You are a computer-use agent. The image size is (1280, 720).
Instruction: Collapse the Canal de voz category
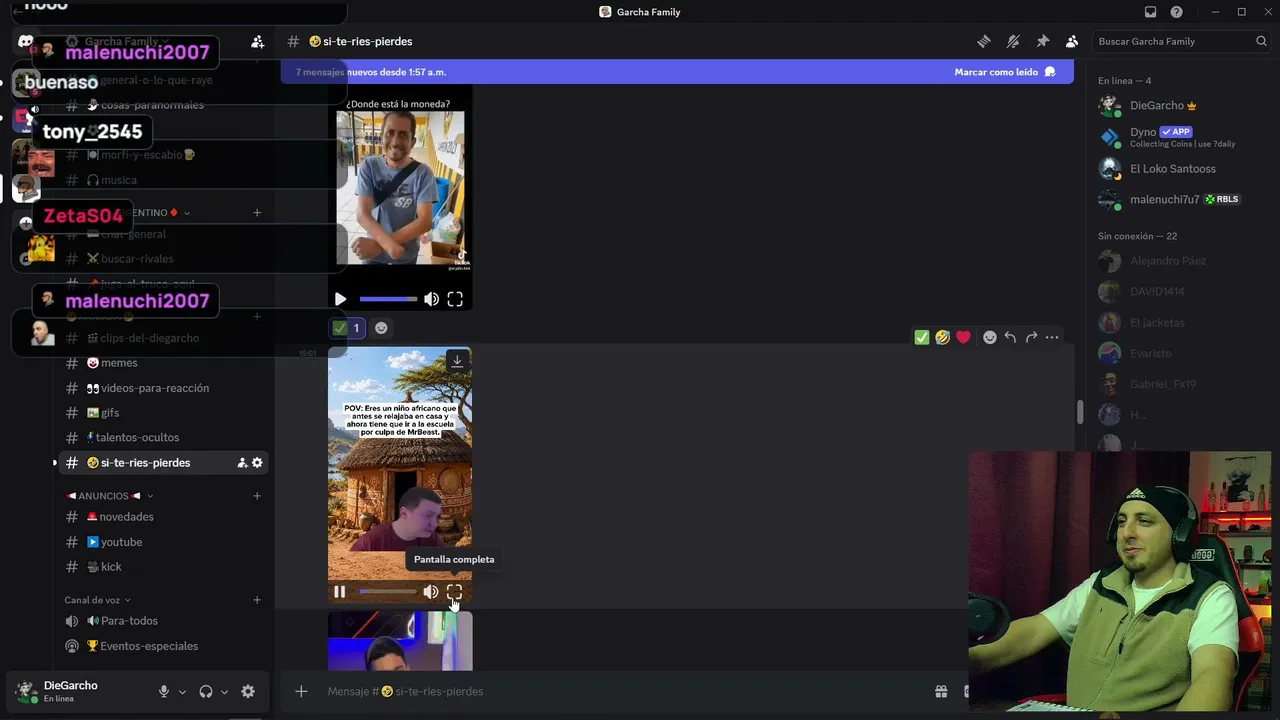(x=98, y=600)
